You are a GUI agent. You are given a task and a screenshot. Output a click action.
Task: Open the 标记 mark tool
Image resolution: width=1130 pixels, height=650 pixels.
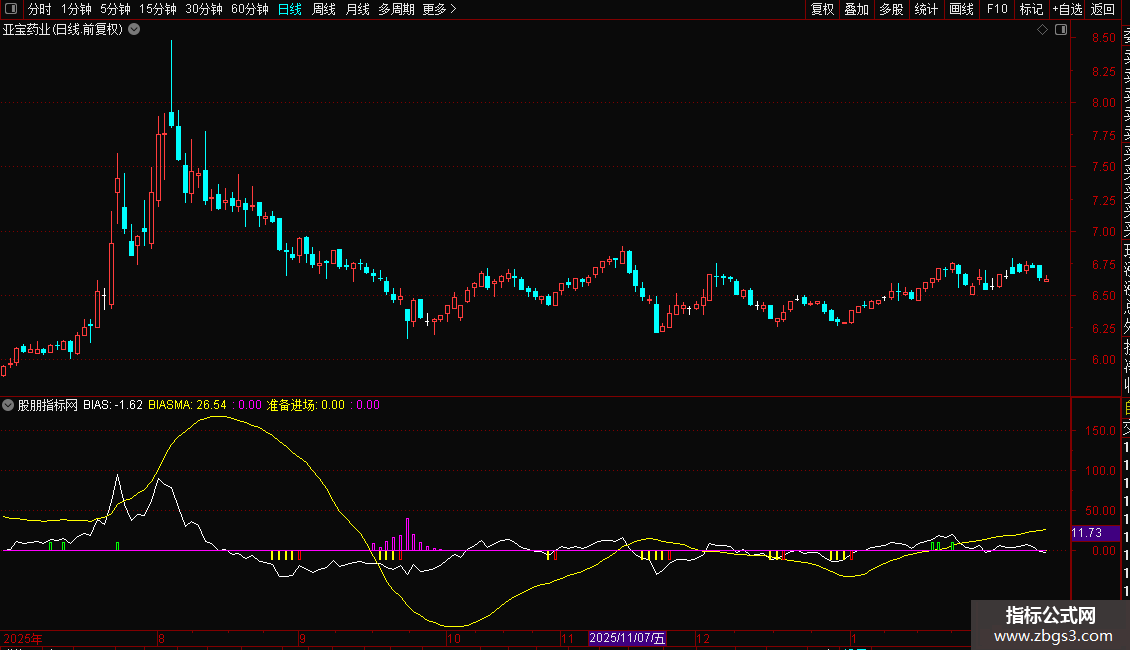tap(1031, 9)
